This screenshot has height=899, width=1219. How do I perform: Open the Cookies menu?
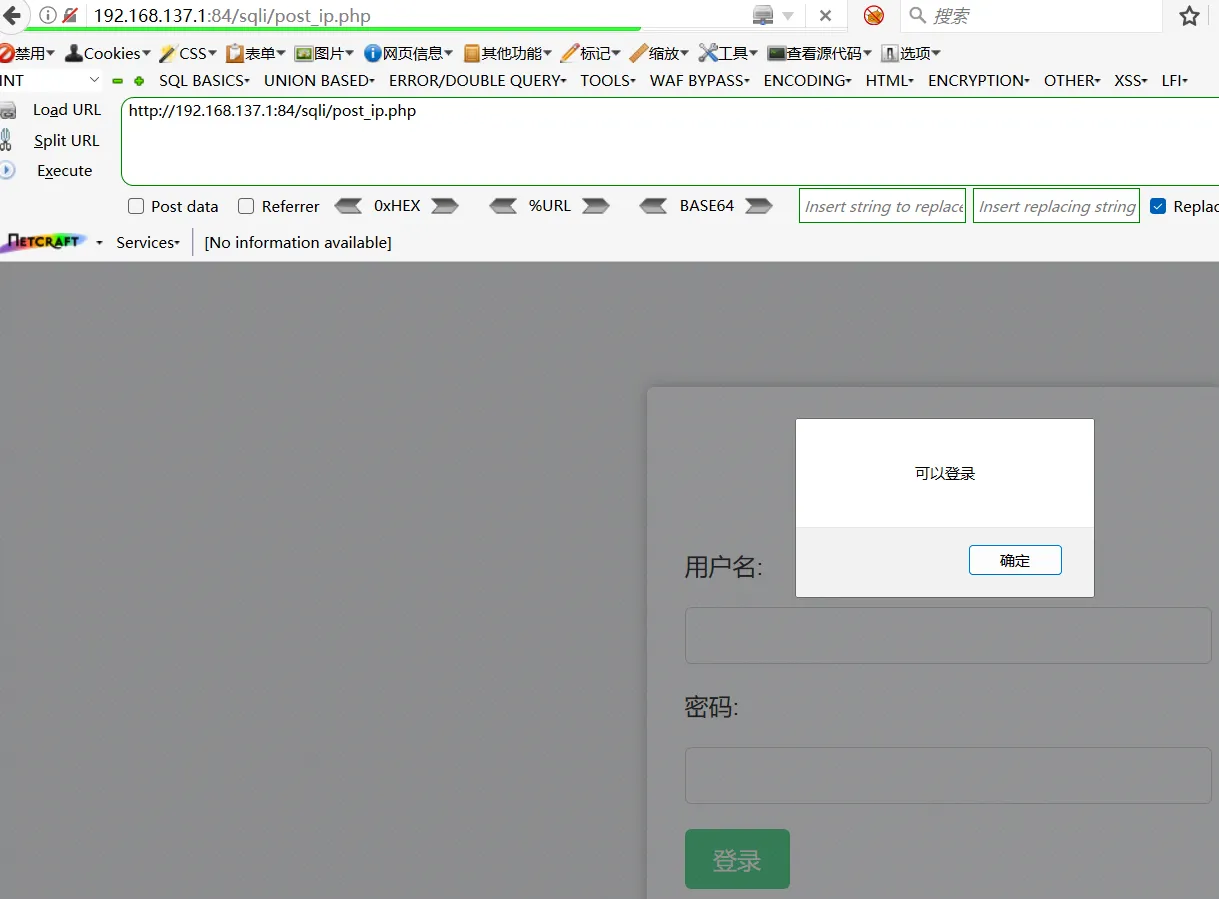click(108, 53)
